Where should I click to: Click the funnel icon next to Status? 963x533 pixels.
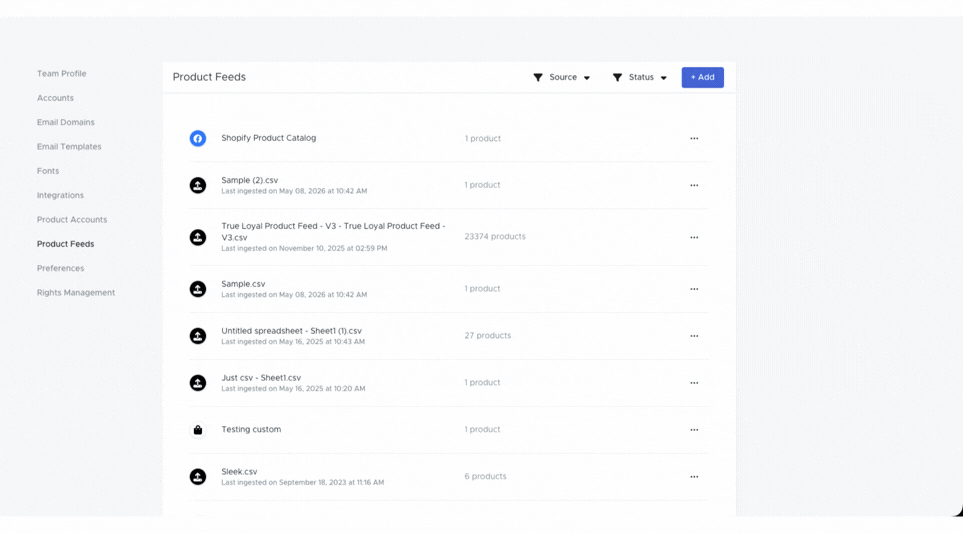[x=617, y=77]
